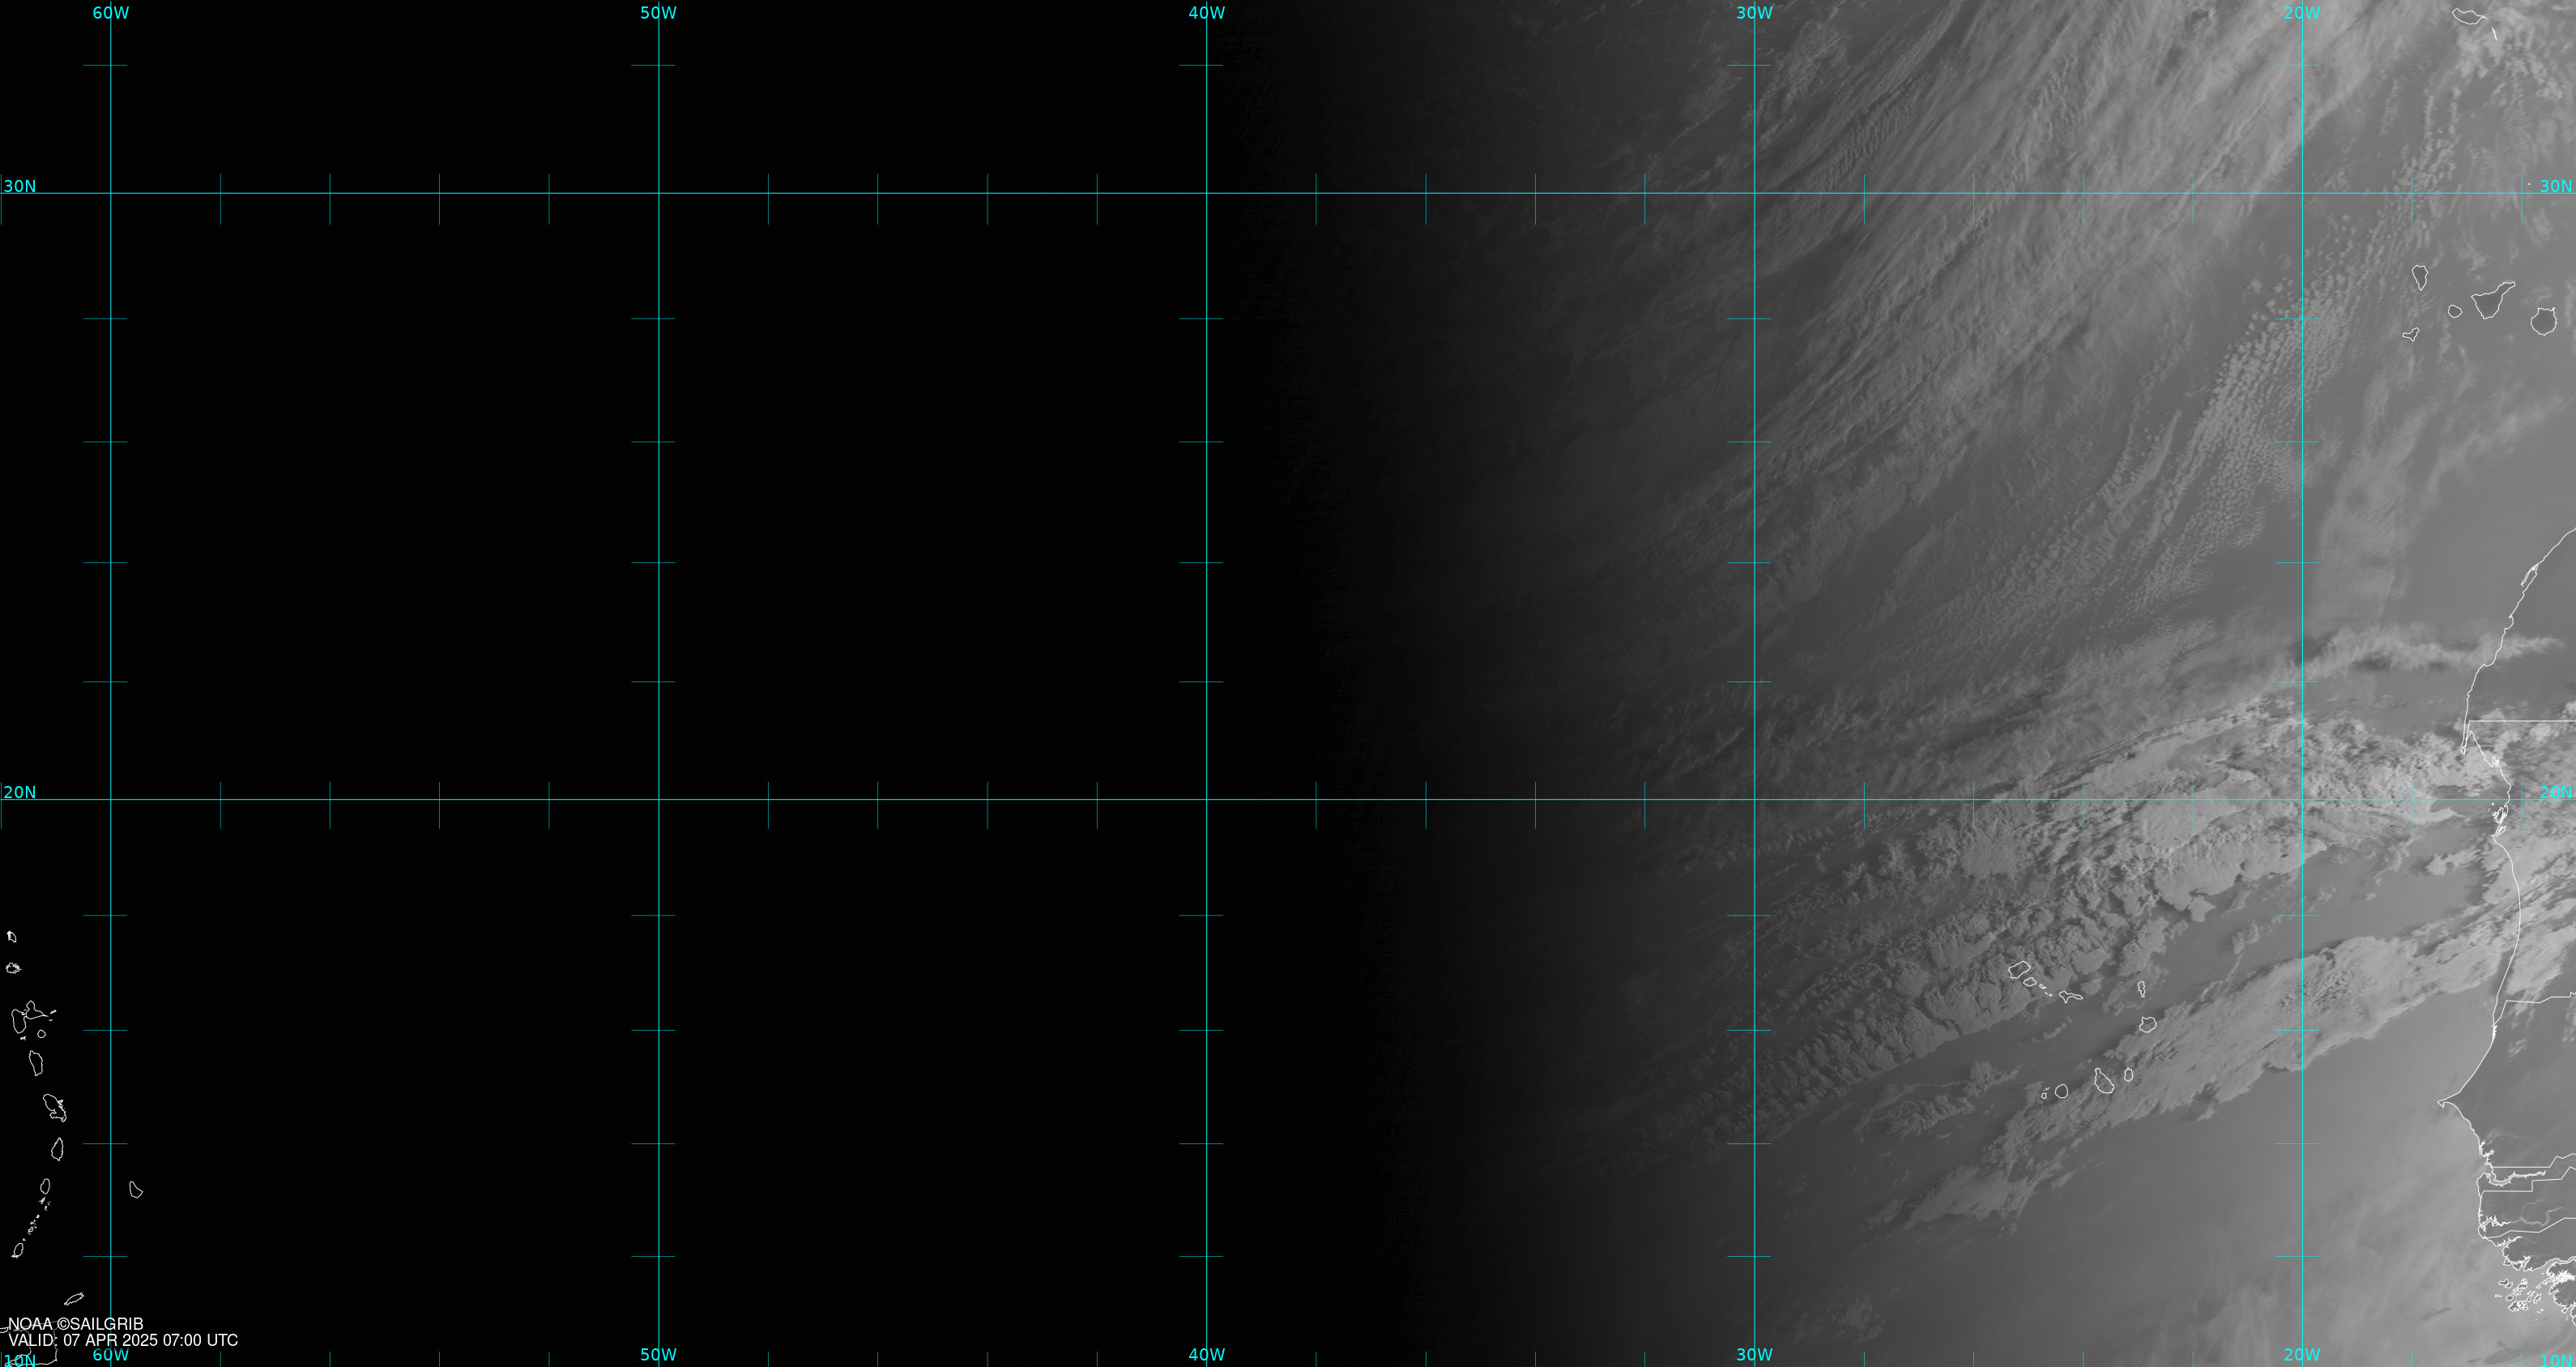Click the VALID: 07 APR 2025 07:00 UTC timestamp
2576x1367 pixels.
point(123,1340)
